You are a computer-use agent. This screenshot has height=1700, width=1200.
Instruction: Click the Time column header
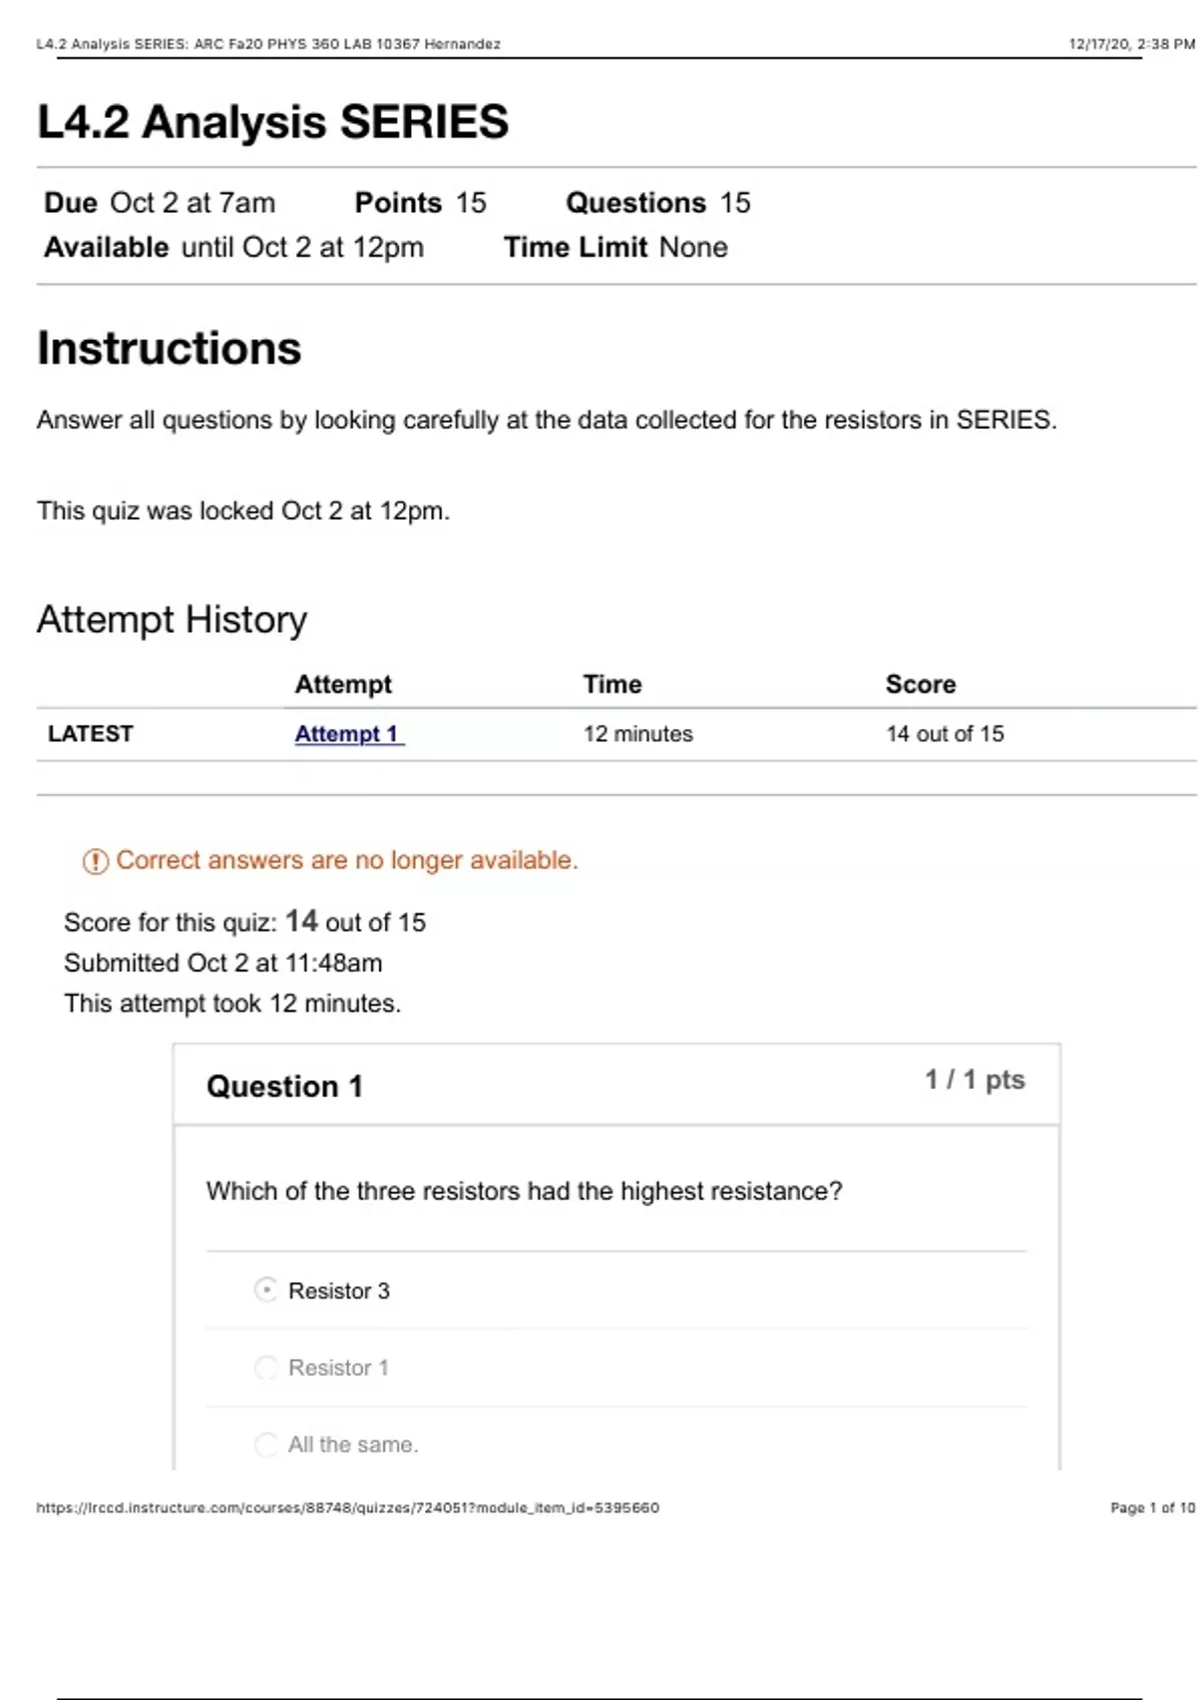tap(612, 684)
